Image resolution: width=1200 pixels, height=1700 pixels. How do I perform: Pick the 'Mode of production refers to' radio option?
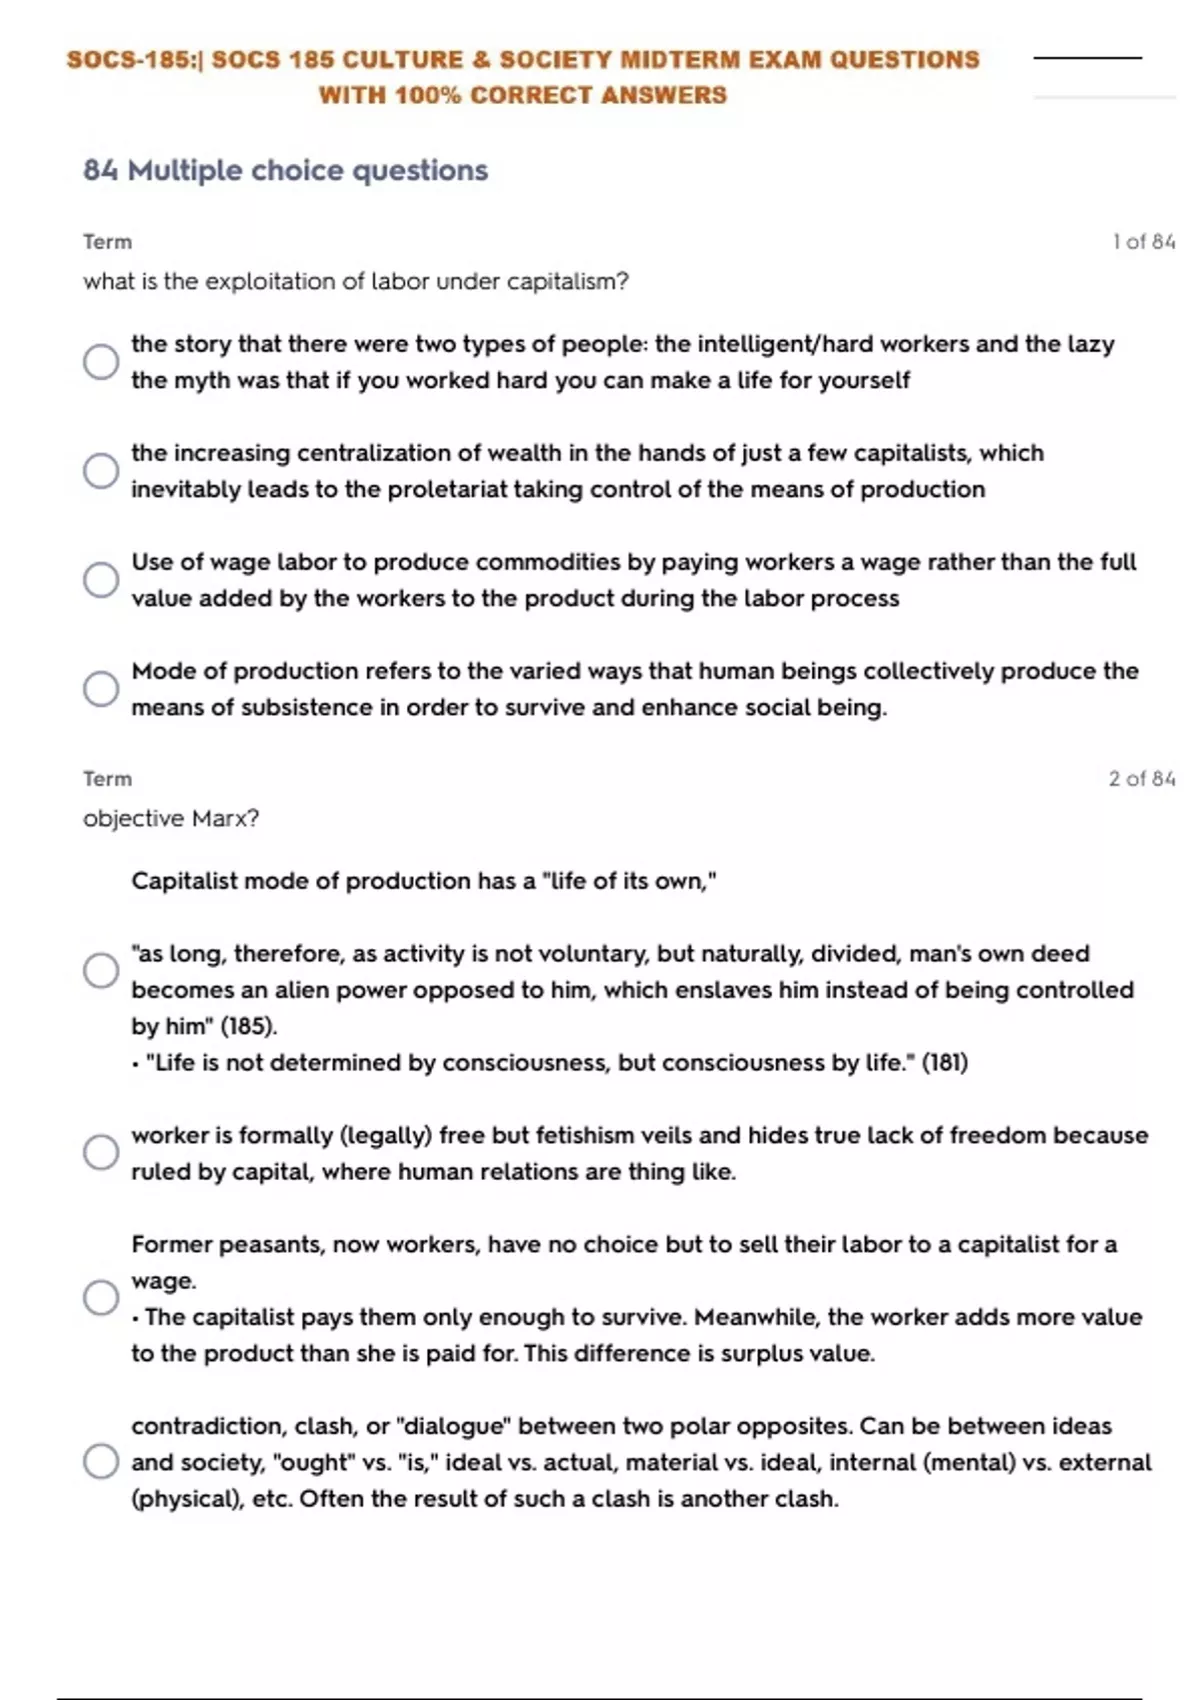pyautogui.click(x=101, y=689)
